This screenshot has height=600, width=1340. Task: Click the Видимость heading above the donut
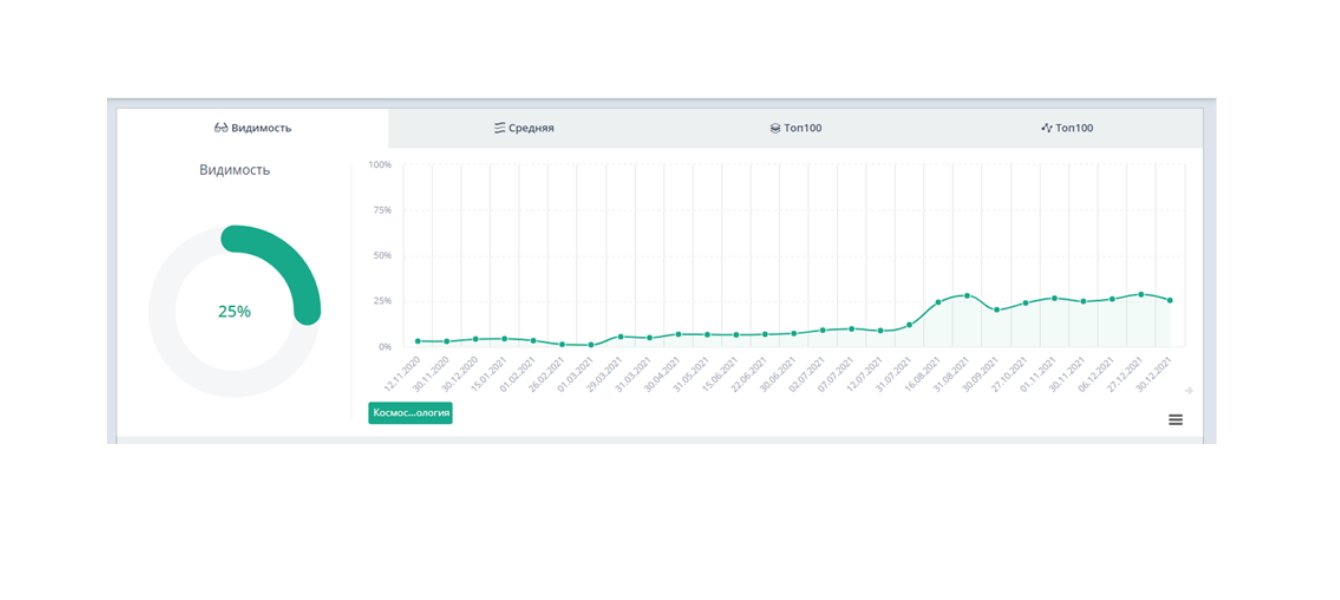coord(234,170)
